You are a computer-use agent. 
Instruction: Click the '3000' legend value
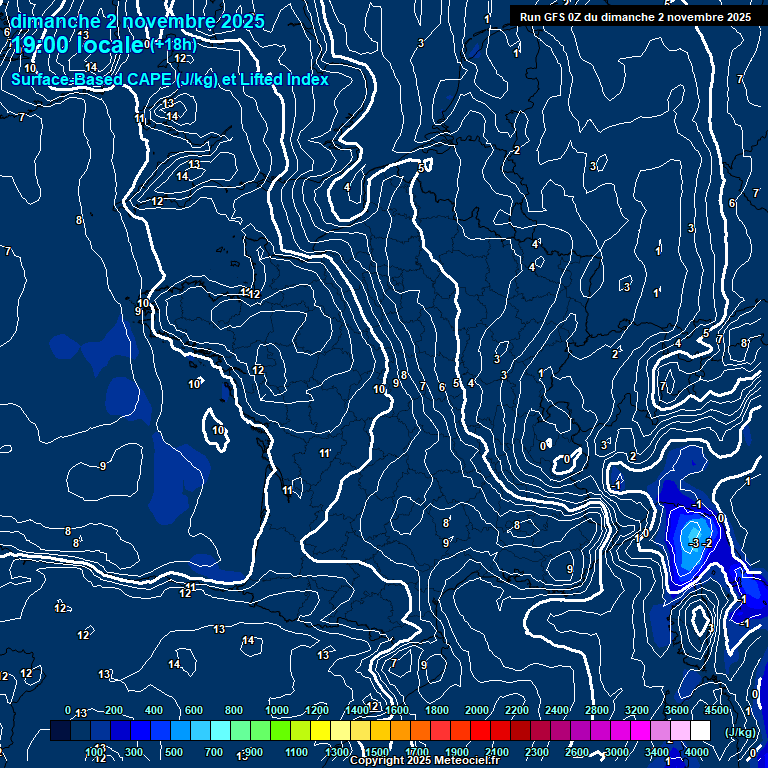617,752
